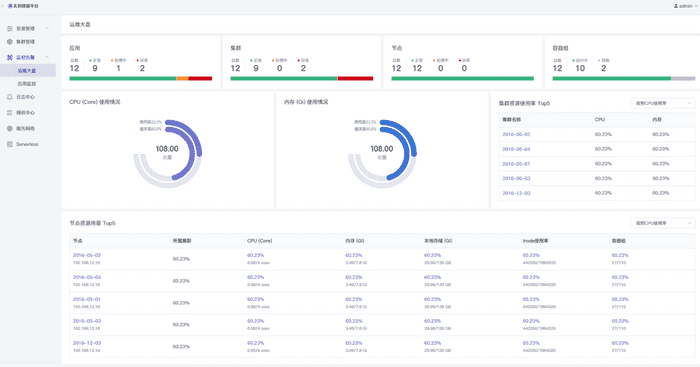Click CPU 60.23% value in node 2016-05-02 row

click(255, 255)
